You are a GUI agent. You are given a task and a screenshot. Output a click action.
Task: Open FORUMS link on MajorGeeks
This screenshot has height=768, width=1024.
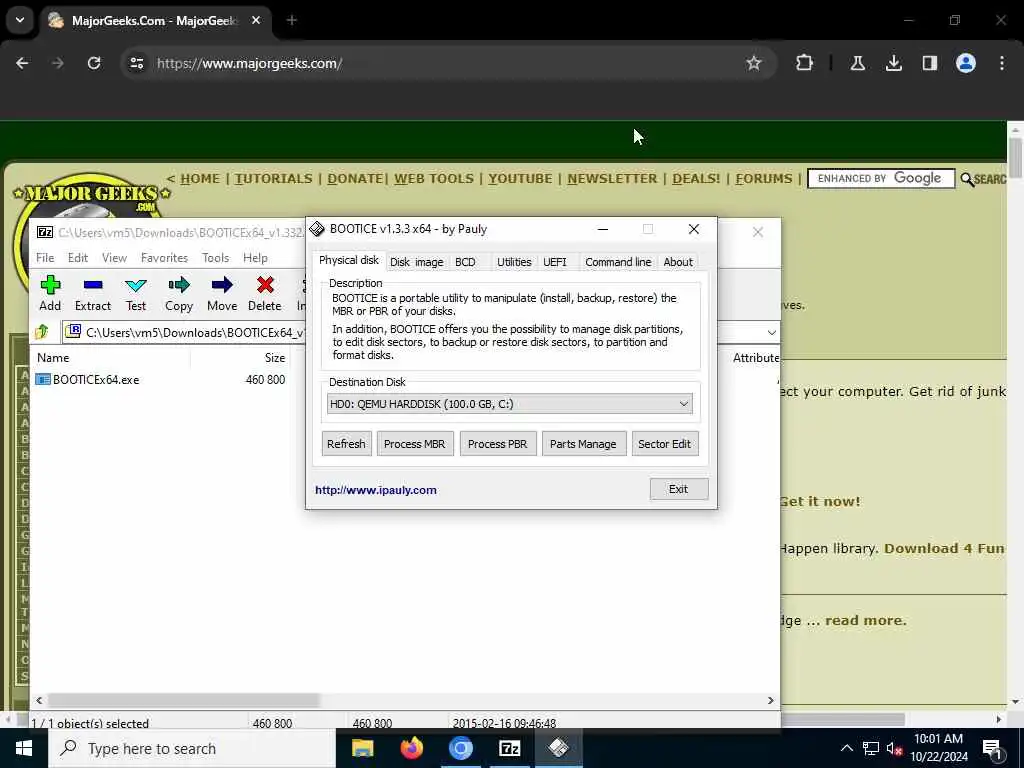click(x=763, y=178)
